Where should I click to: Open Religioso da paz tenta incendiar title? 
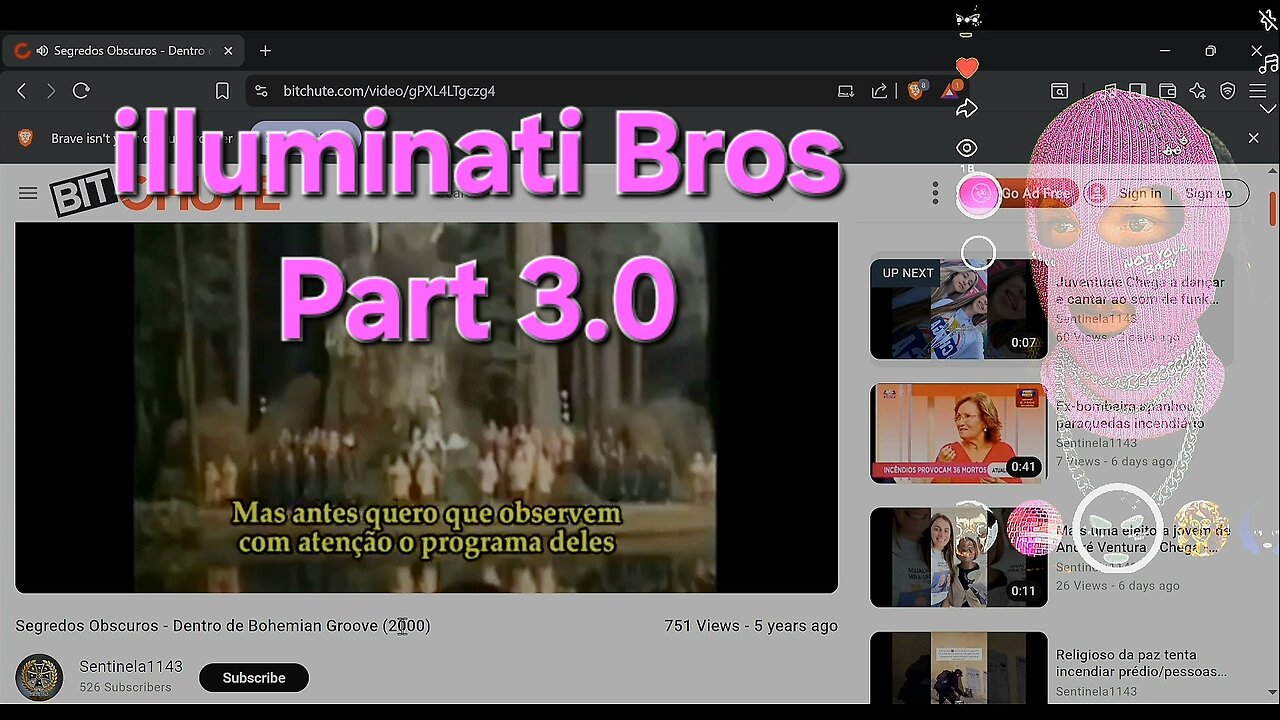click(x=1141, y=663)
